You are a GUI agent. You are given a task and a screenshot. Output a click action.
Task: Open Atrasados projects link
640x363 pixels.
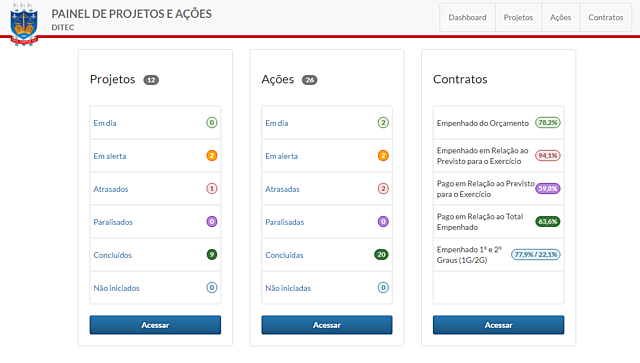coord(111,189)
